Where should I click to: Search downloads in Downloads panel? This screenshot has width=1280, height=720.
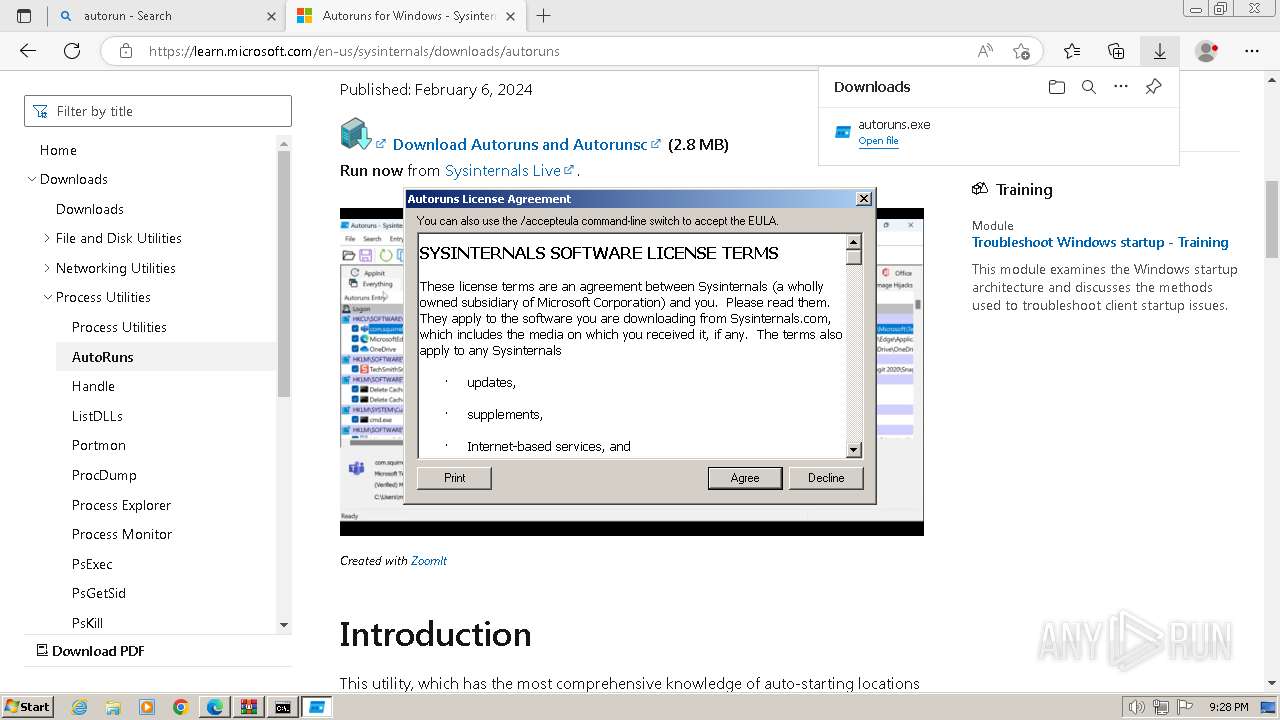coord(1089,87)
